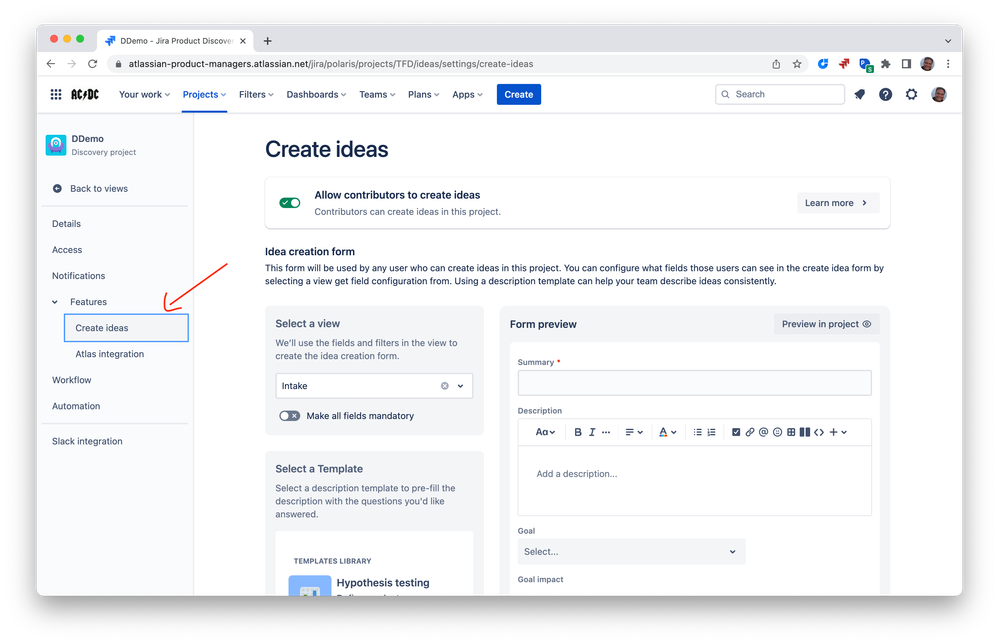Open more formatting options ellipsis
Viewport: 999px width, 644px height.
coord(606,432)
